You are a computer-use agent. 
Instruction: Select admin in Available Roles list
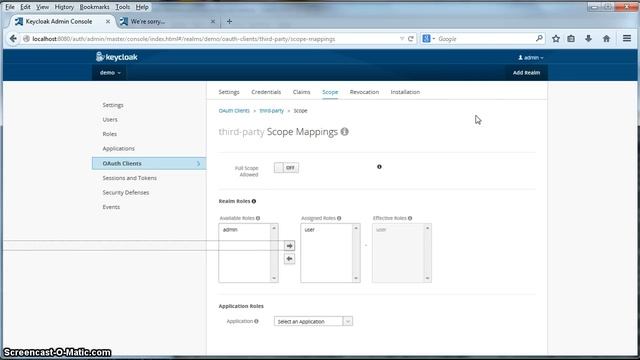point(230,230)
